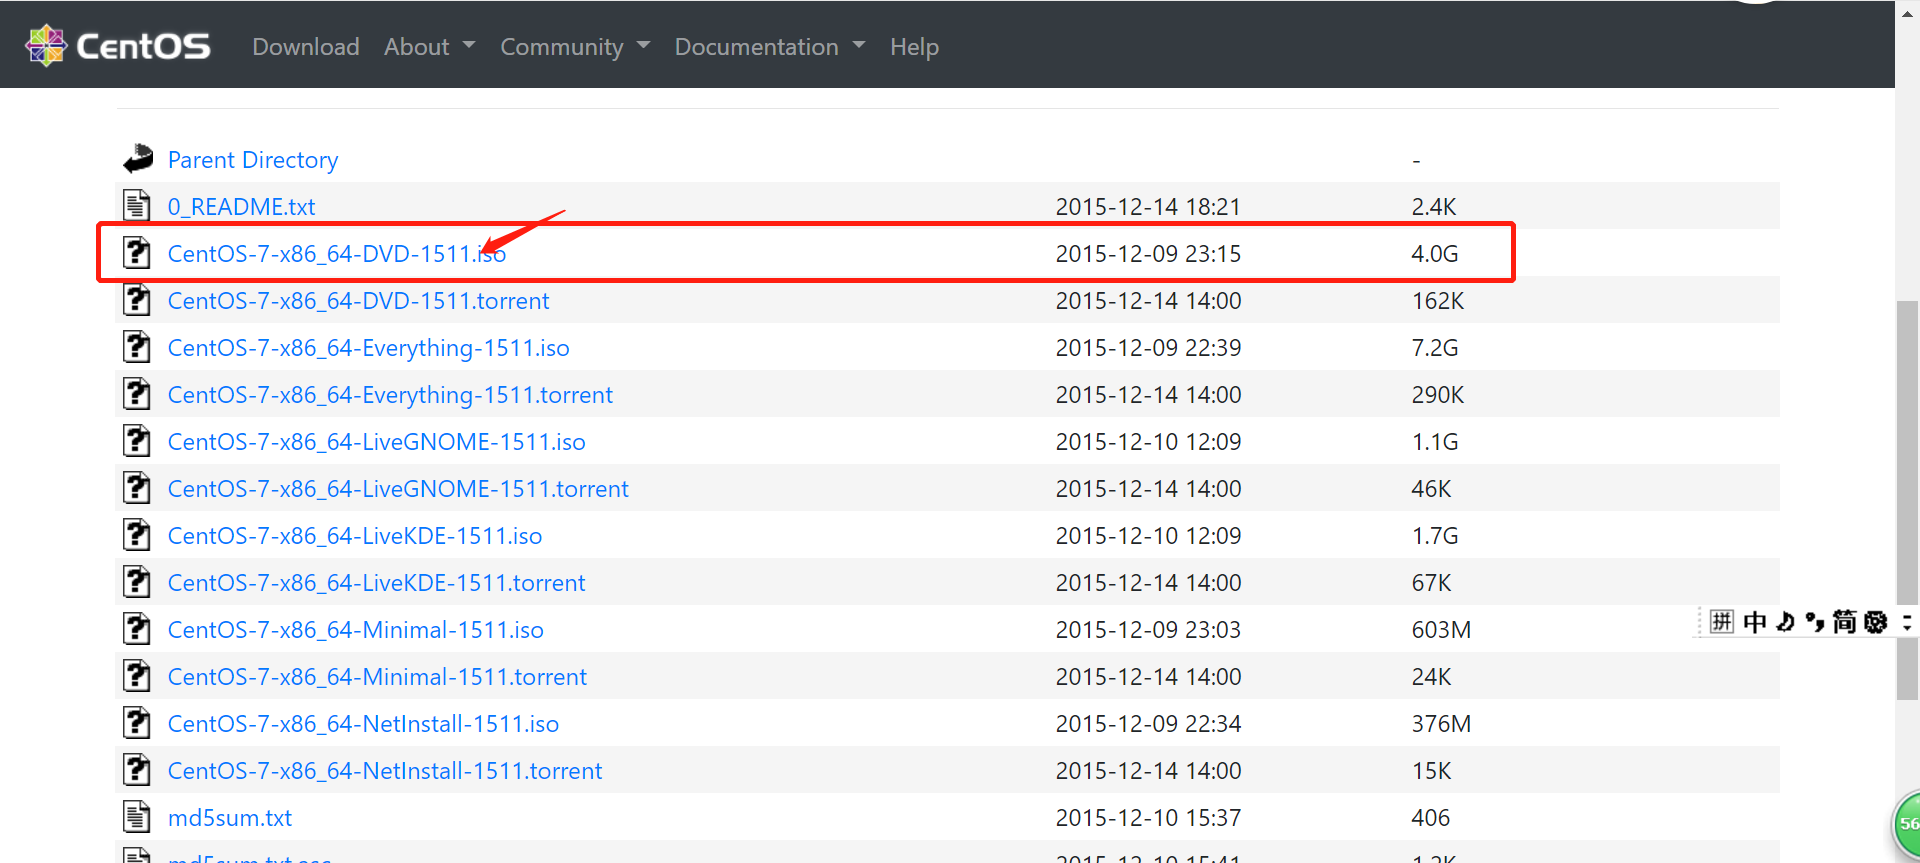Viewport: 1920px width, 863px height.
Task: Open the 0_README.txt link
Action: click(241, 207)
